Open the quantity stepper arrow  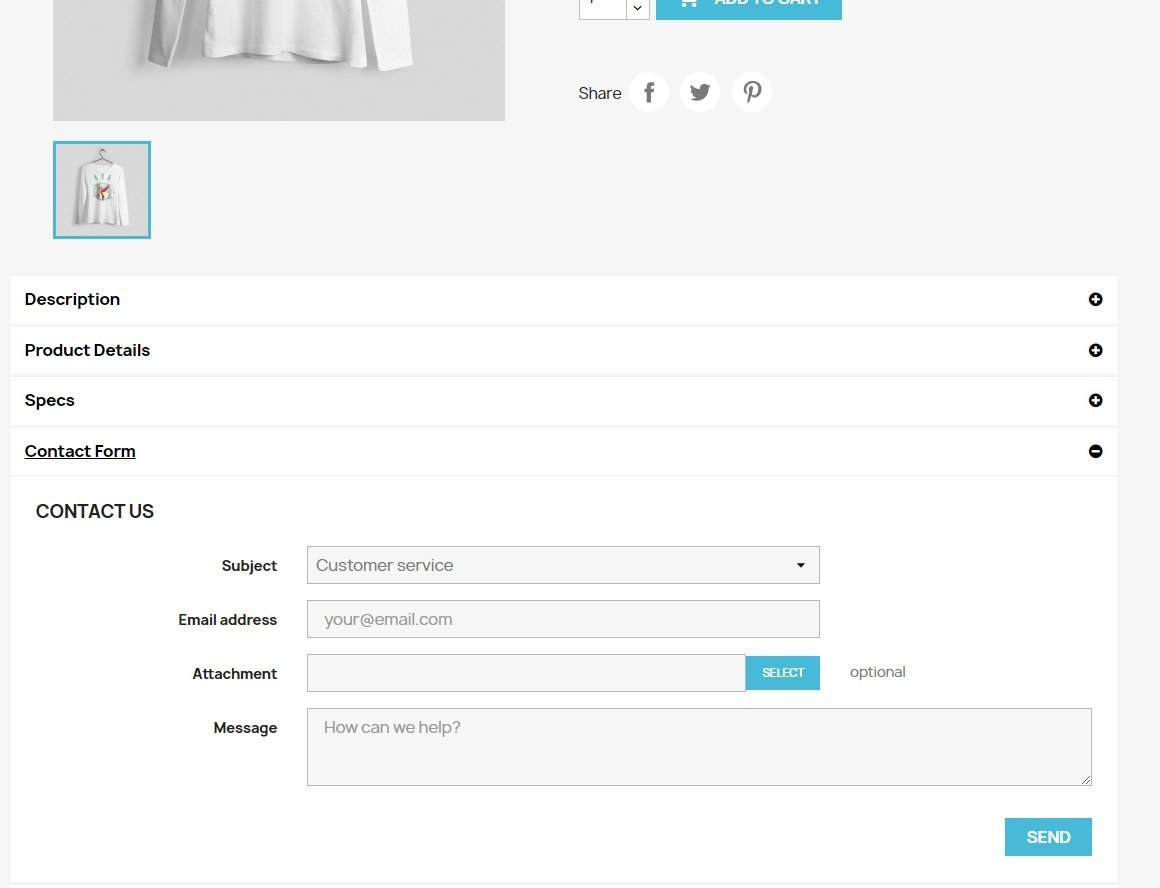[637, 8]
